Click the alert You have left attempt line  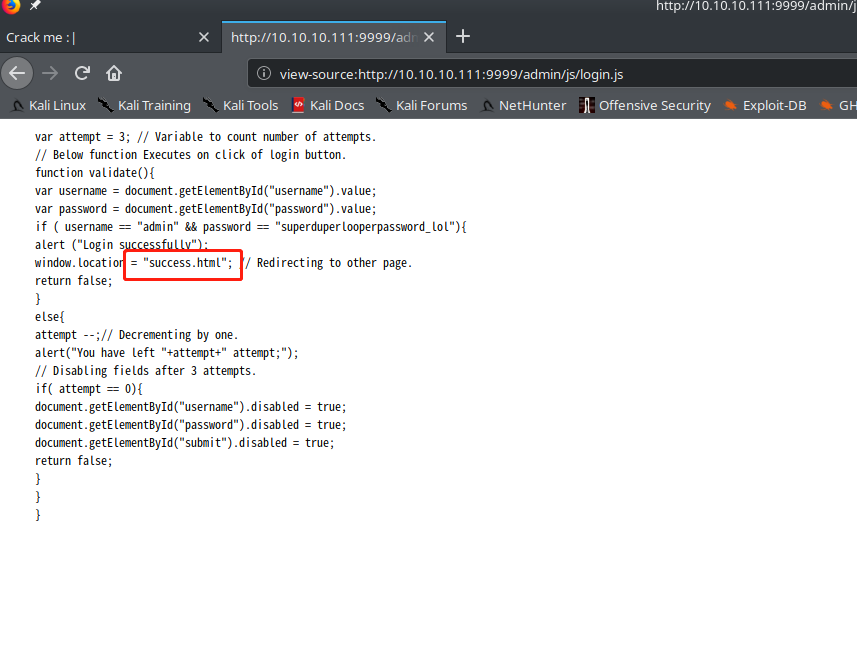tap(167, 353)
